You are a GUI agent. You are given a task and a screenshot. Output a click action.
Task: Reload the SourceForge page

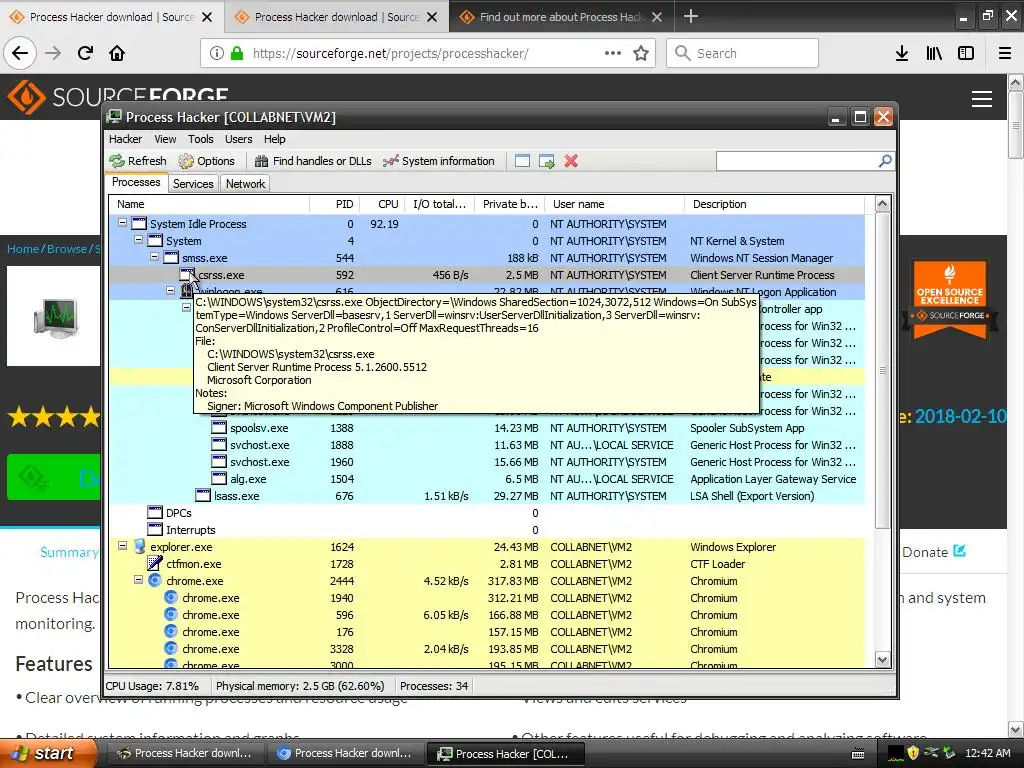pyautogui.click(x=86, y=53)
